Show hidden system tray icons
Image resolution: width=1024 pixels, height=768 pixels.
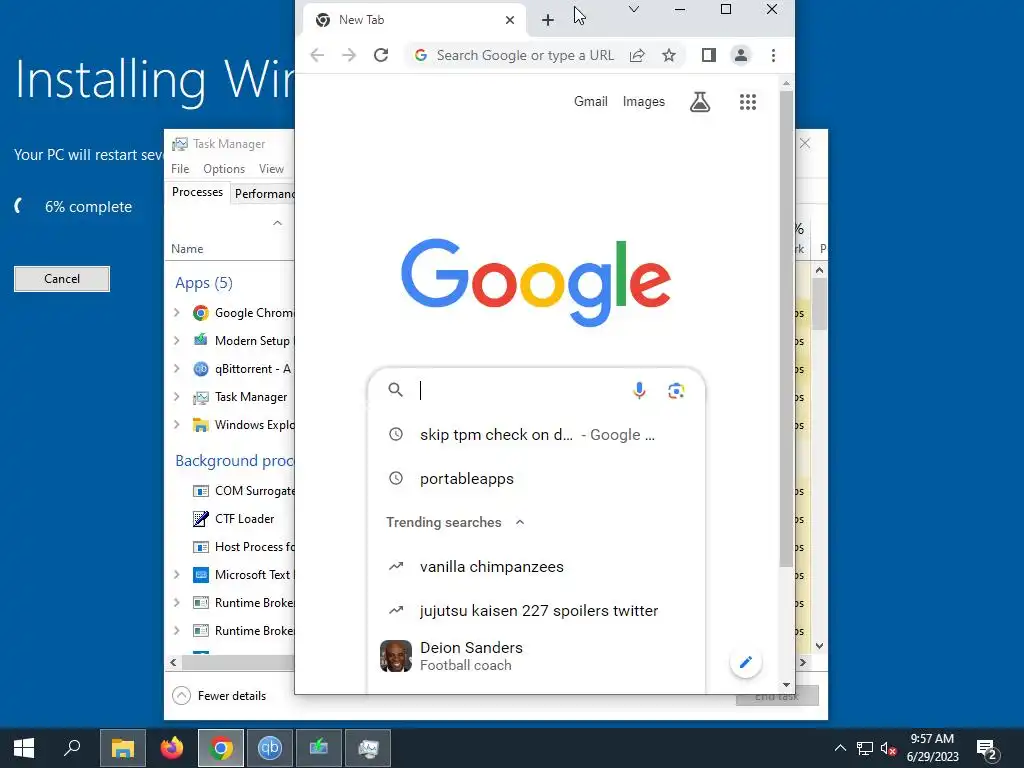pyautogui.click(x=840, y=748)
